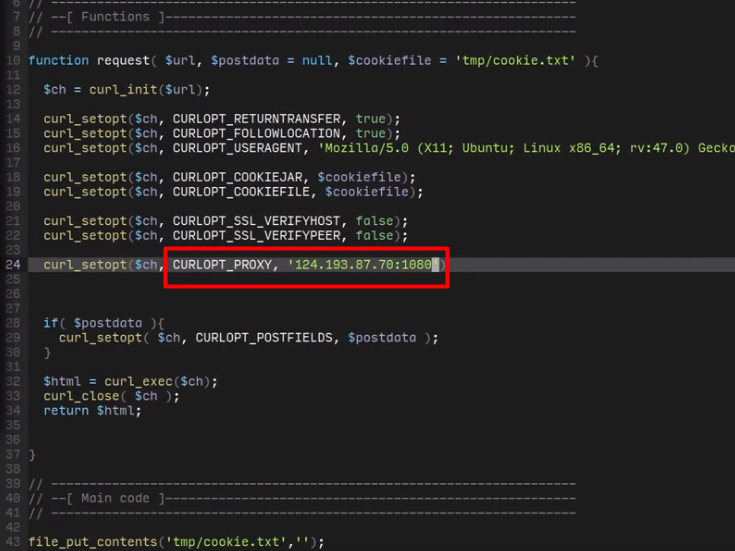Click the CURLOPT_PROXY constant on line 24

pyautogui.click(x=222, y=264)
